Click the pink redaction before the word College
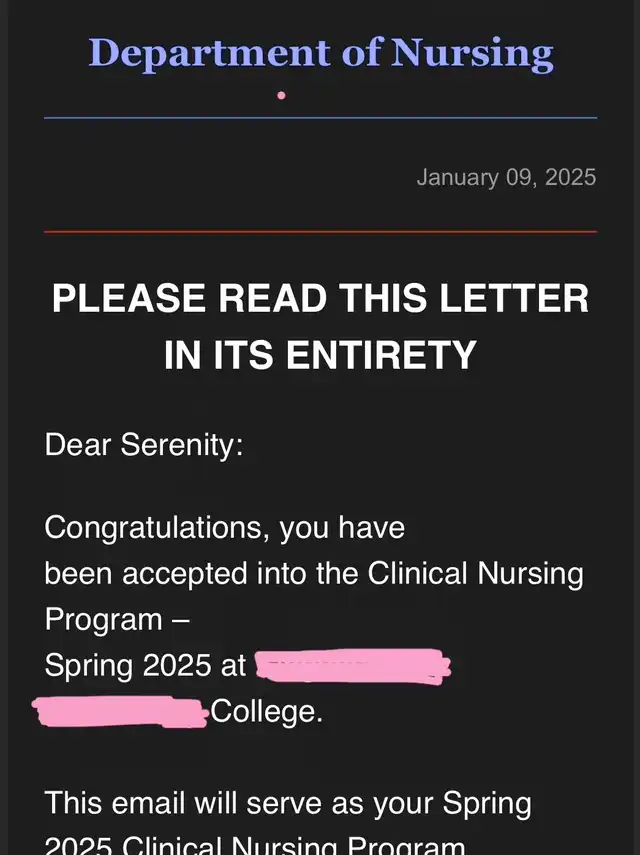Image resolution: width=640 pixels, height=855 pixels. (x=120, y=712)
